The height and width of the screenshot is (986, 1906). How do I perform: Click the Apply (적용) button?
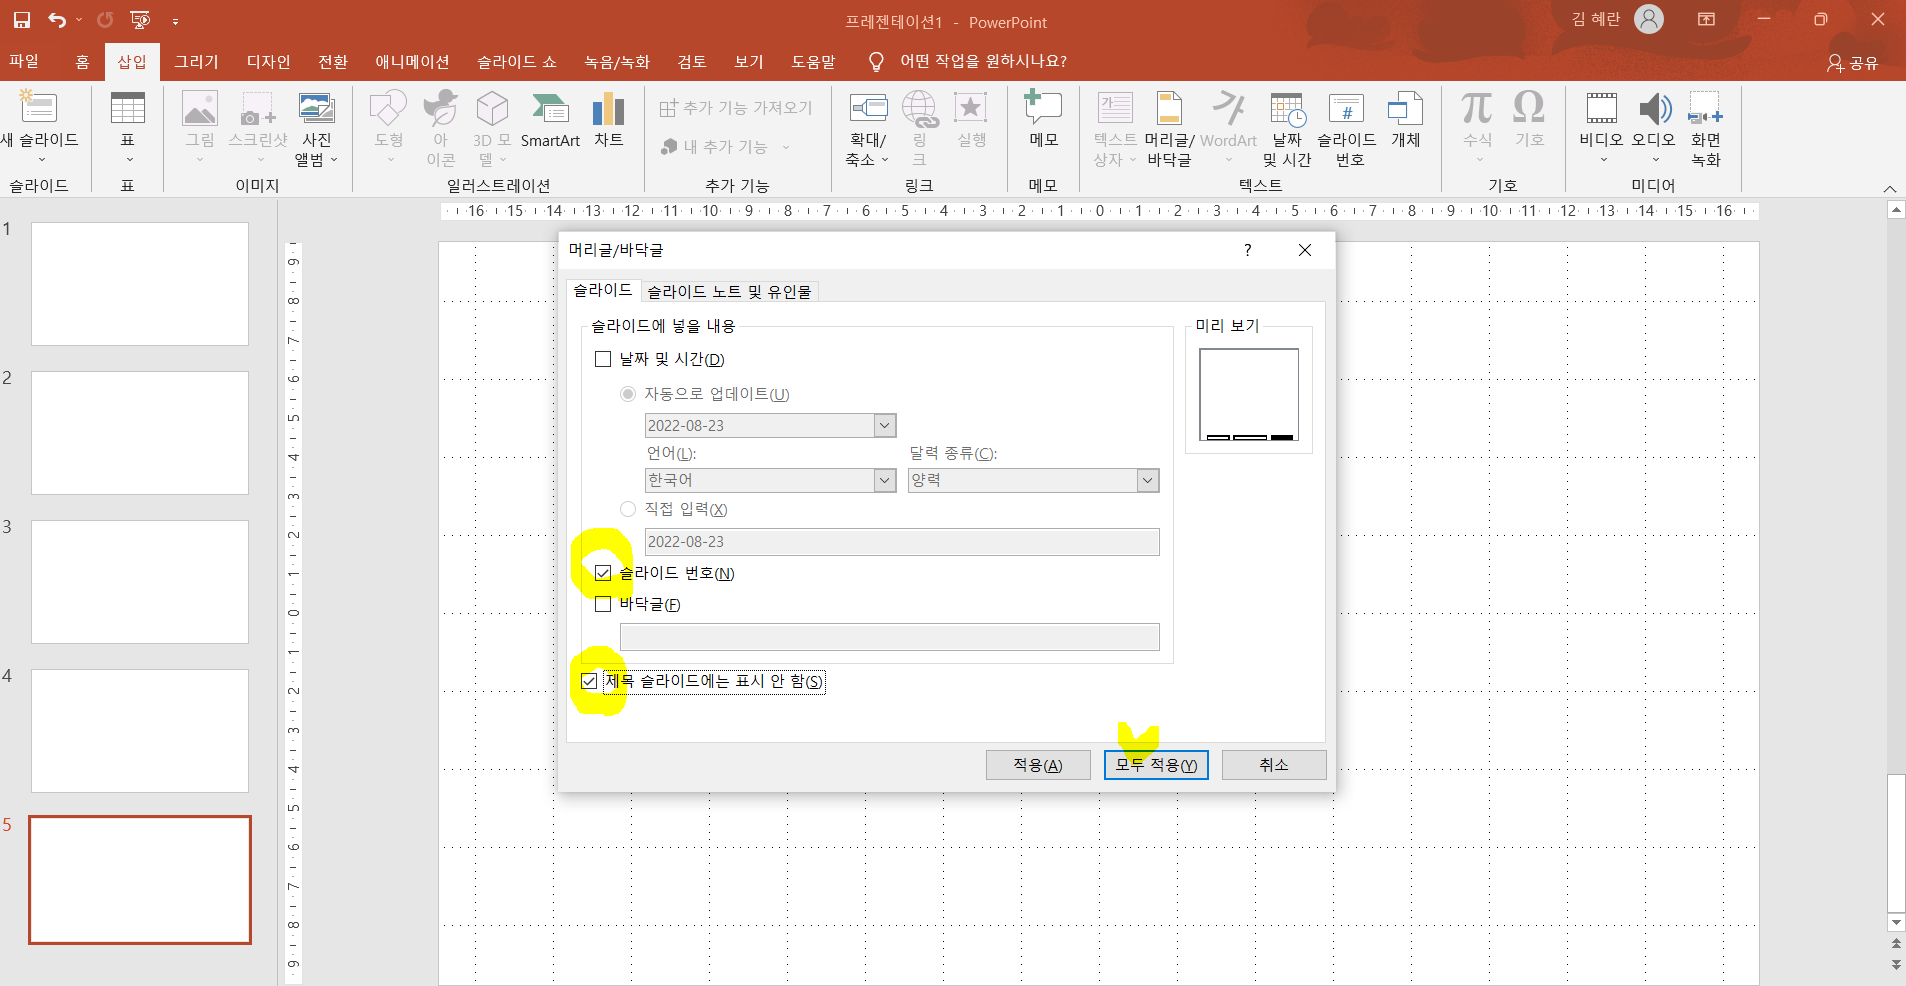1038,765
